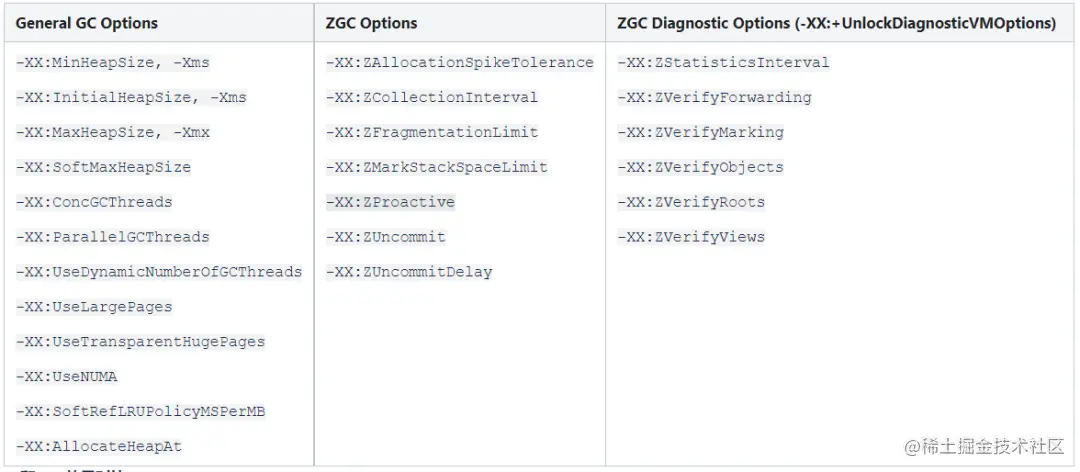The height and width of the screenshot is (472, 1080).
Task: Click the -XX:InitialHeapSize, -Xms code entry
Action: 131,98
